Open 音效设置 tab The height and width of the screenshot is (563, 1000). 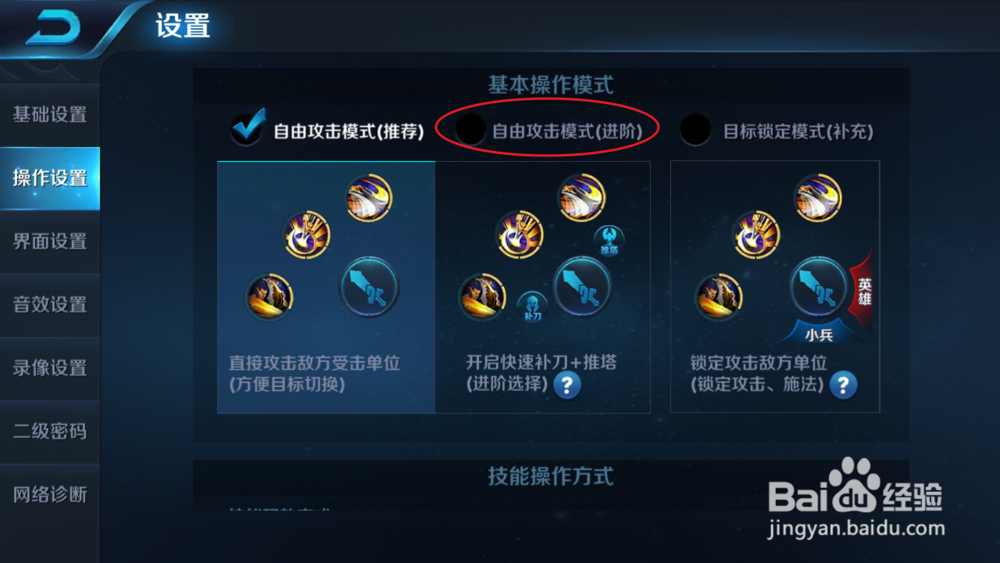click(x=50, y=305)
